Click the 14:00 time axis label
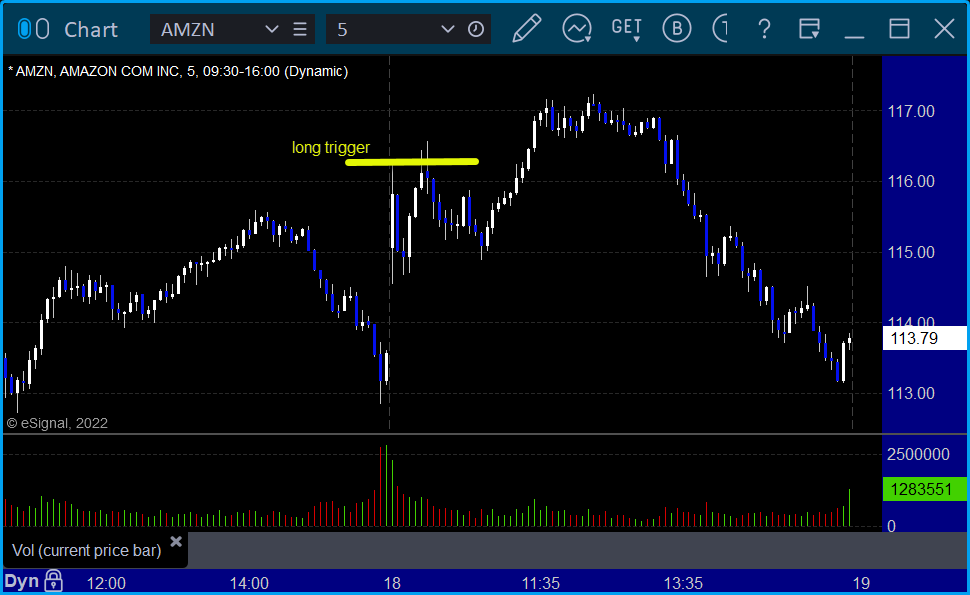970x595 pixels. pyautogui.click(x=249, y=583)
